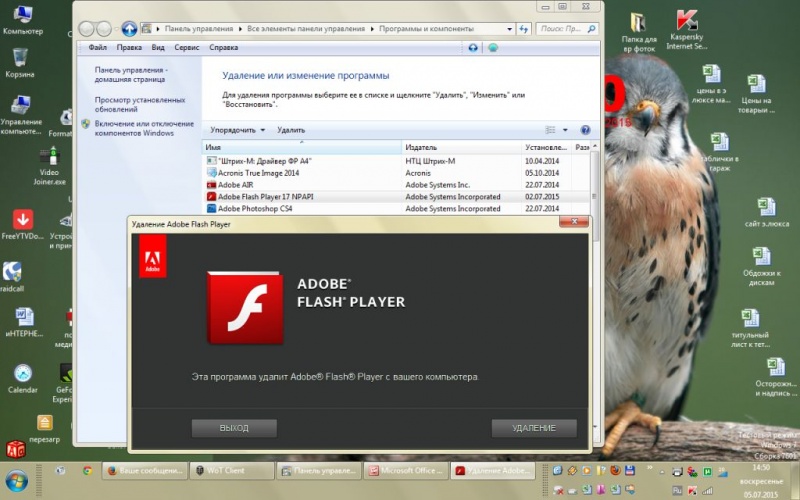Select Acronis True Image 2014 in list

click(x=258, y=172)
